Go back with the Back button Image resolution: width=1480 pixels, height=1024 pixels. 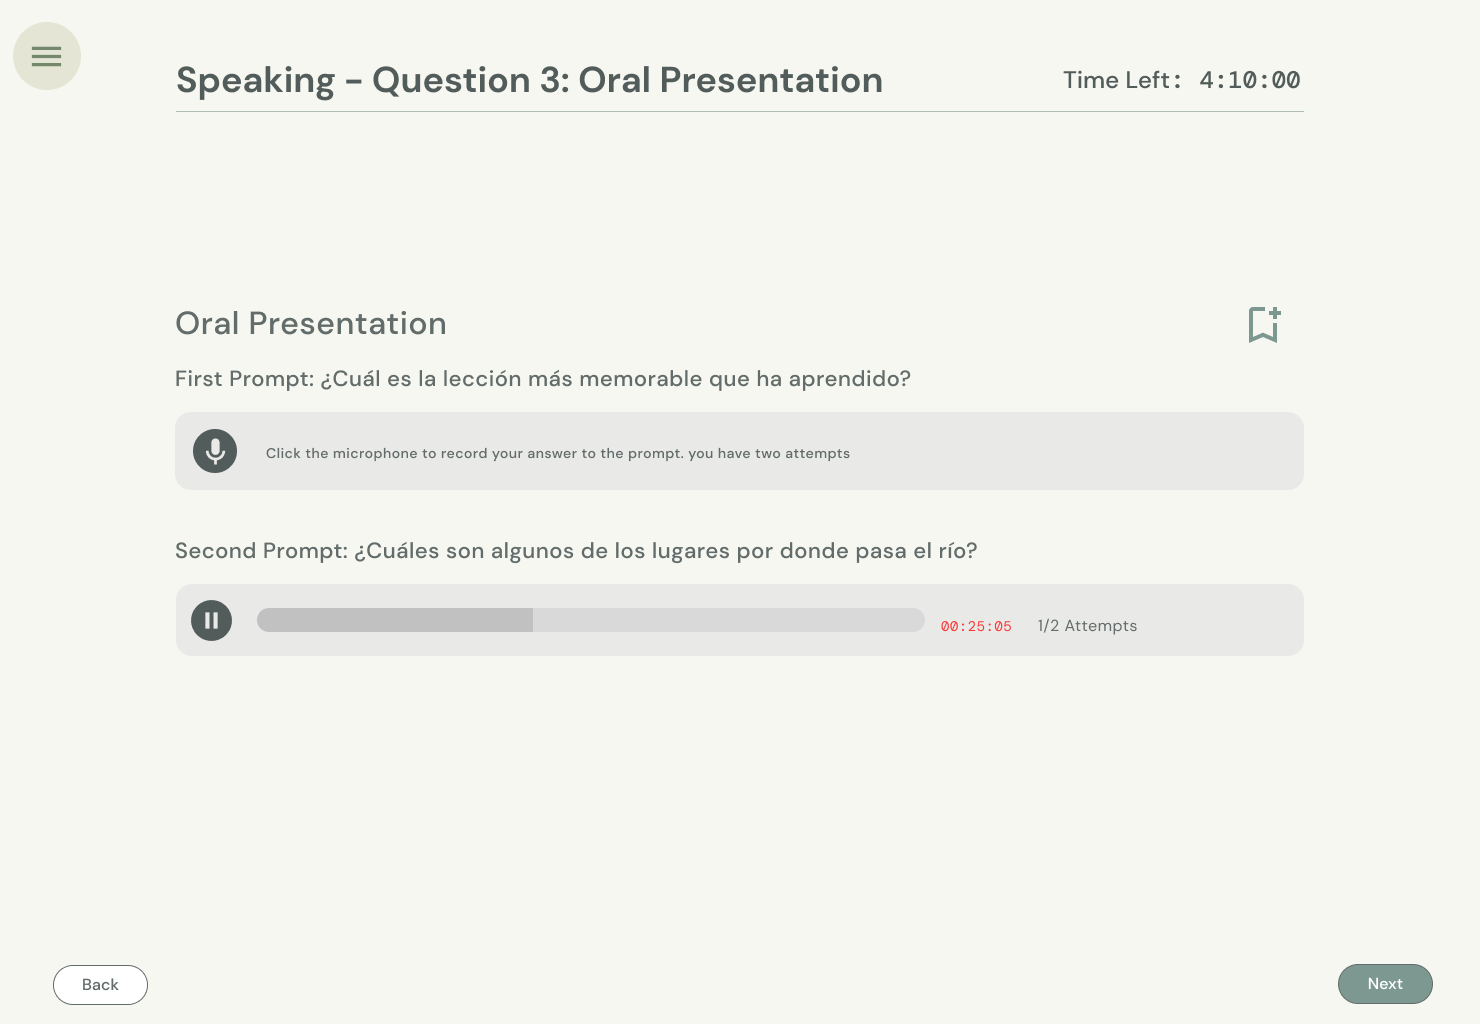pyautogui.click(x=100, y=985)
